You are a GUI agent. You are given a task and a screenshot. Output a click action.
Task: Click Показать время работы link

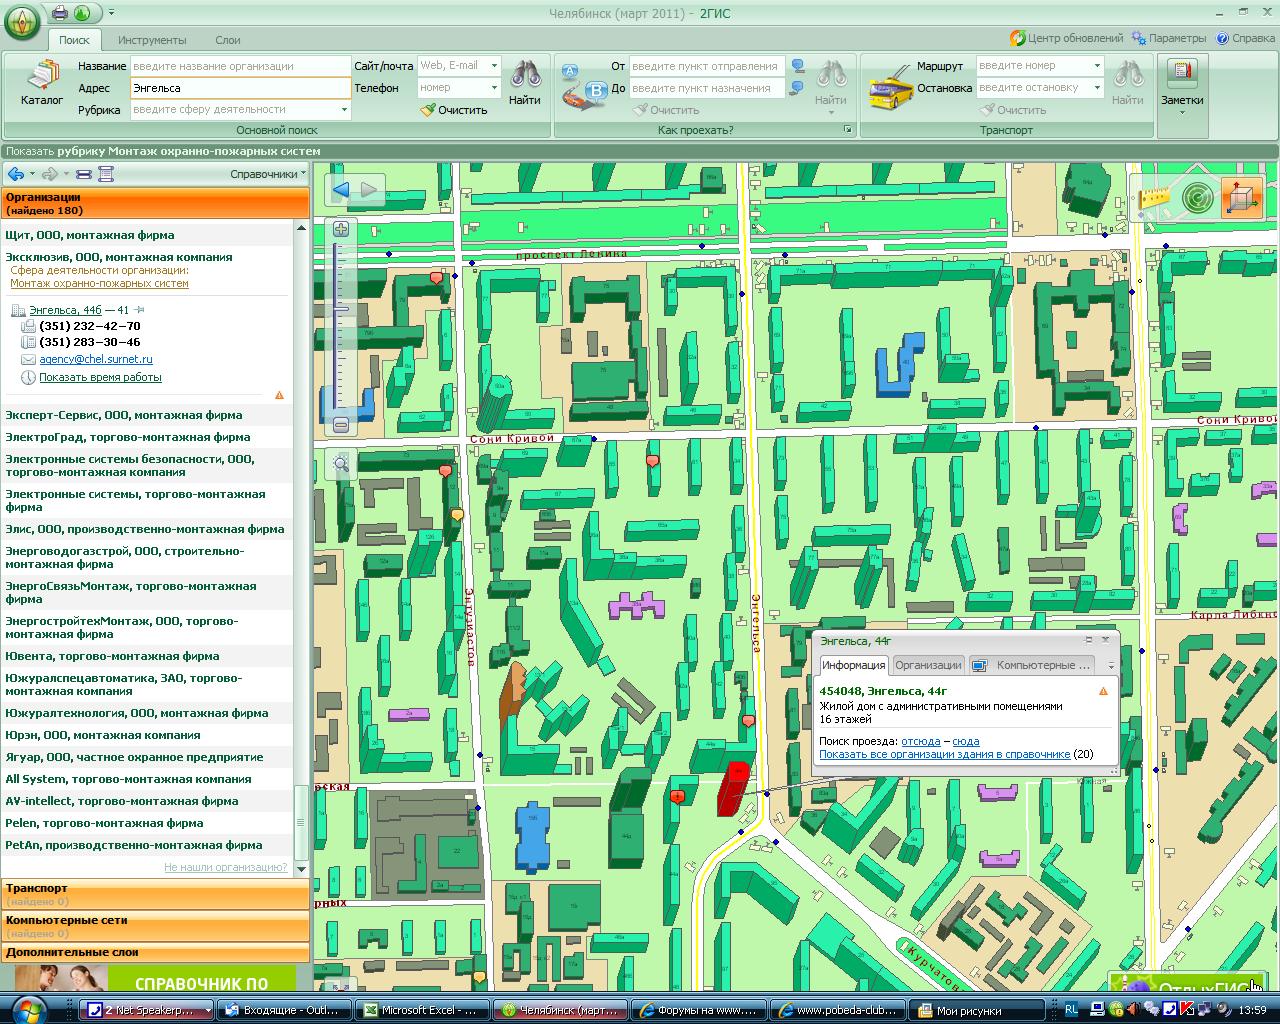tap(100, 378)
